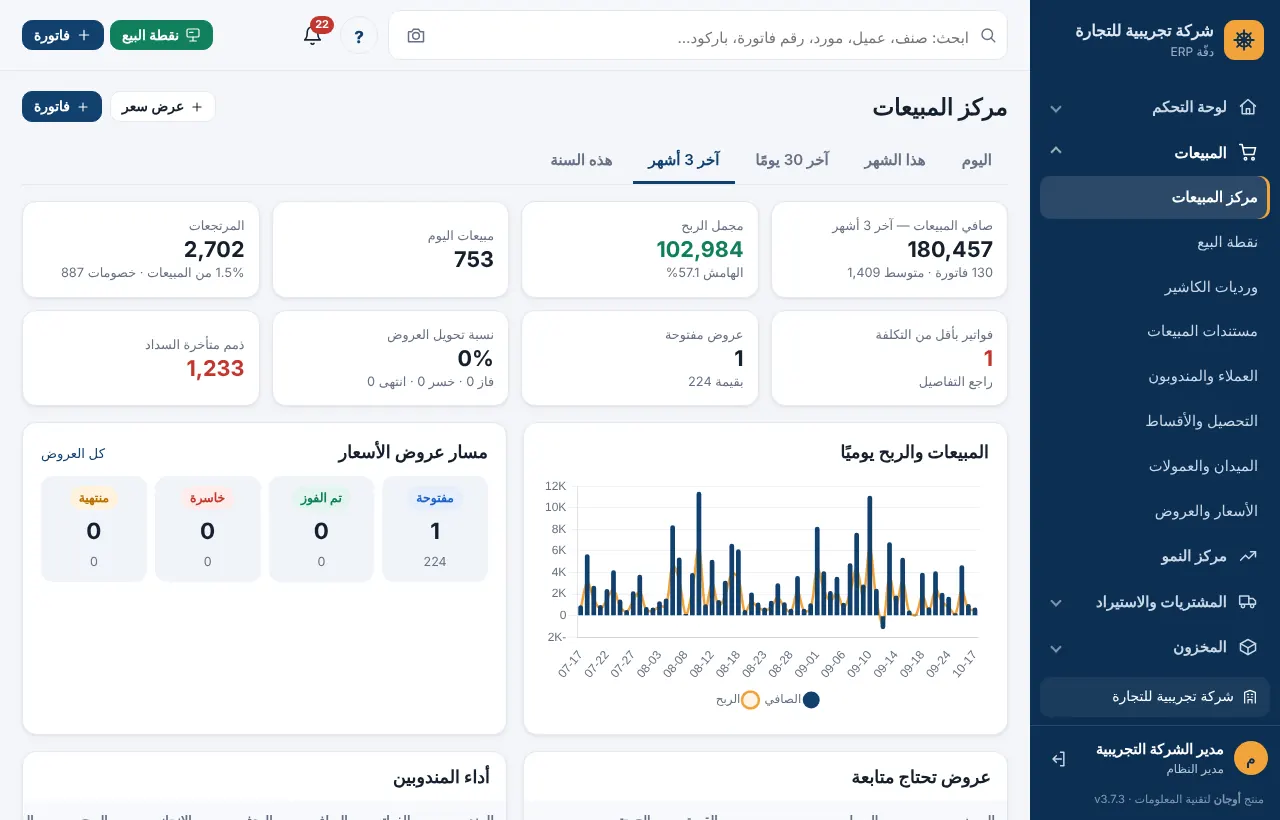Open ورديات الكاشير in the sidebar
Image resolution: width=1280 pixels, height=820 pixels.
(1155, 287)
